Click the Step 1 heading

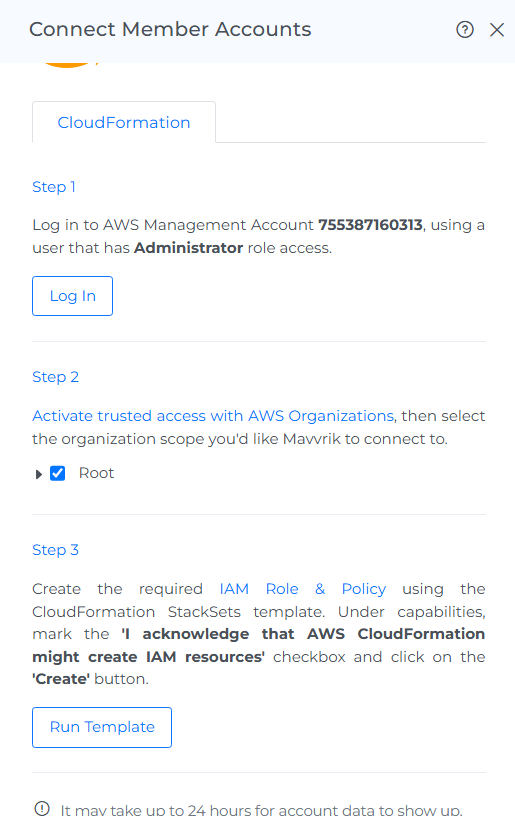point(54,187)
